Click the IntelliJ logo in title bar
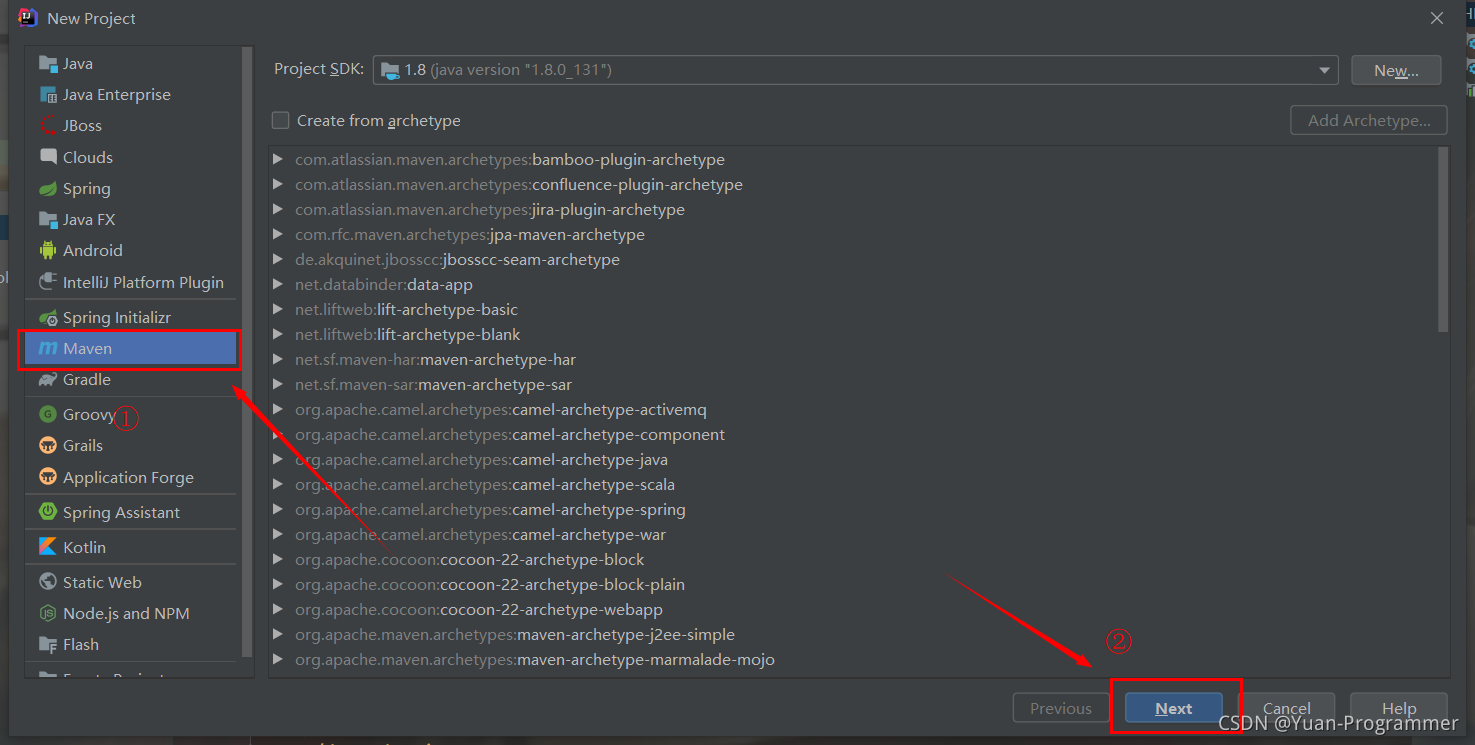 (x=28, y=17)
